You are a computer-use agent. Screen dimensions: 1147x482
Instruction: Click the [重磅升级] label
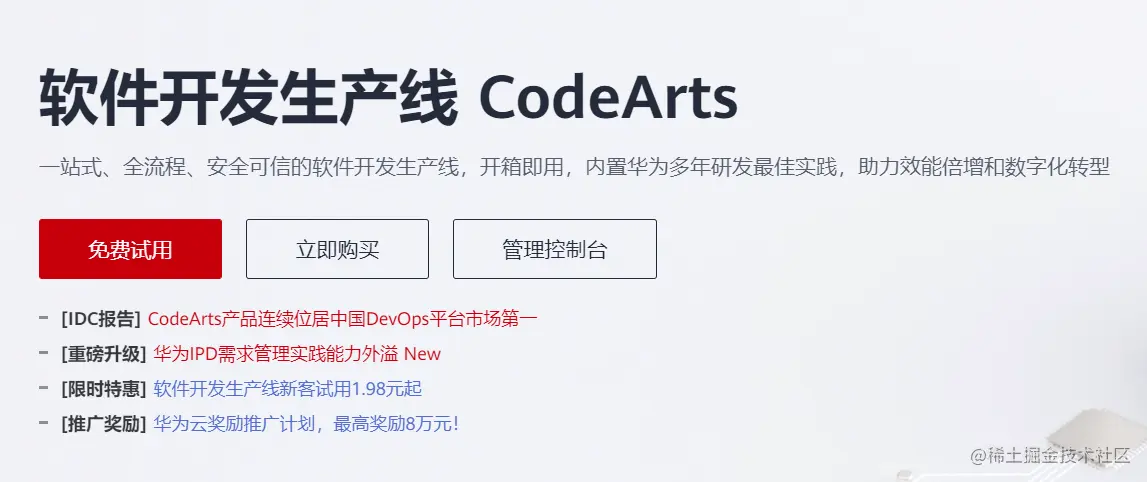[x=104, y=354]
